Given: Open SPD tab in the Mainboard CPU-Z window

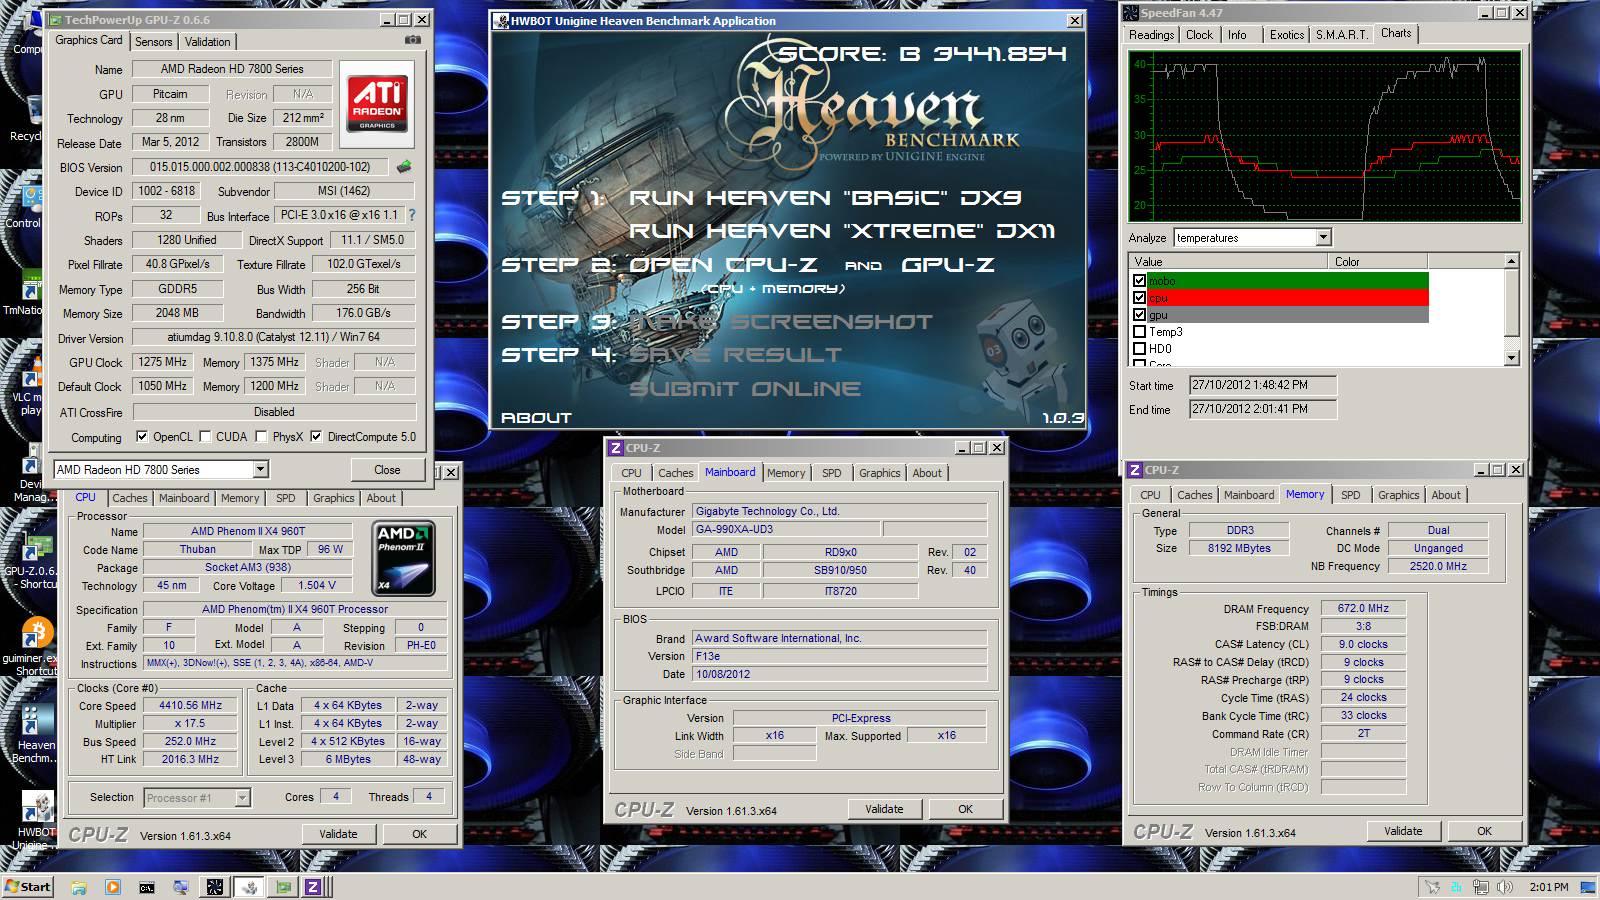Looking at the screenshot, I should point(831,473).
